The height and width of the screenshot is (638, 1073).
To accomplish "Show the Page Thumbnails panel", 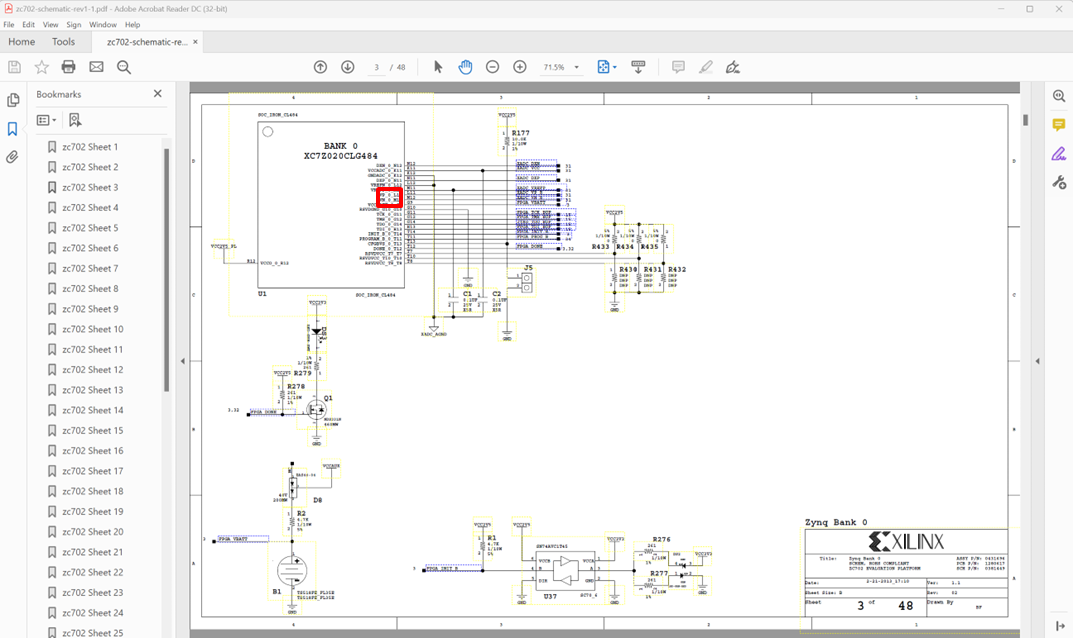I will coord(13,100).
